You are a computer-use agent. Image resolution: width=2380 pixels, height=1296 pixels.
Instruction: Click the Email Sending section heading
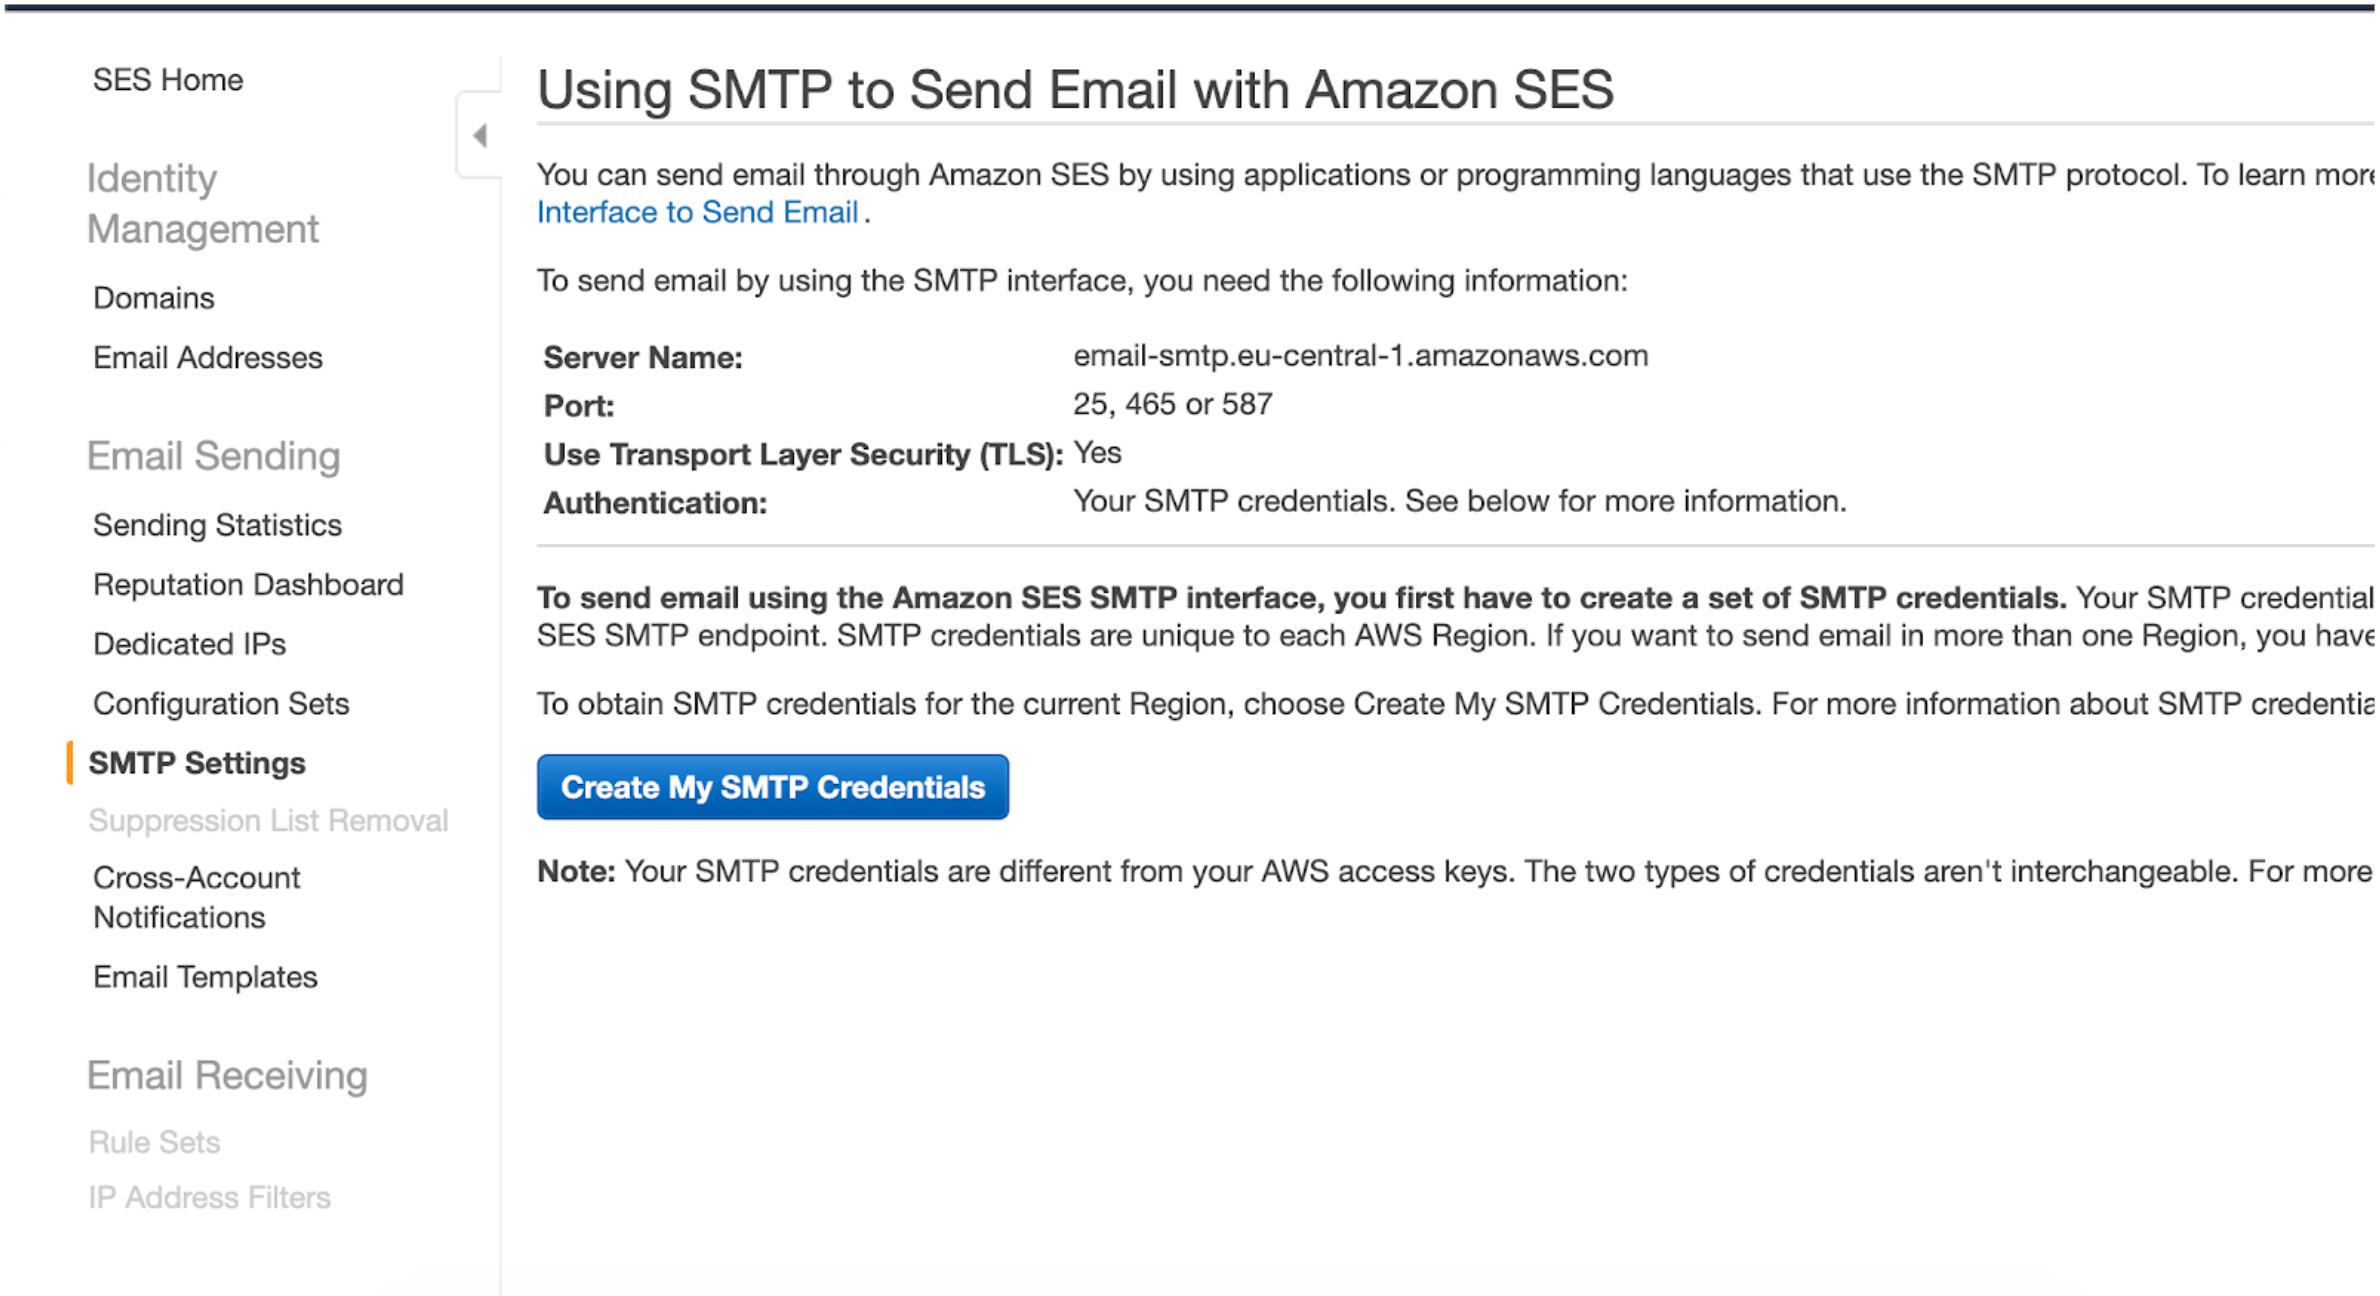click(213, 456)
